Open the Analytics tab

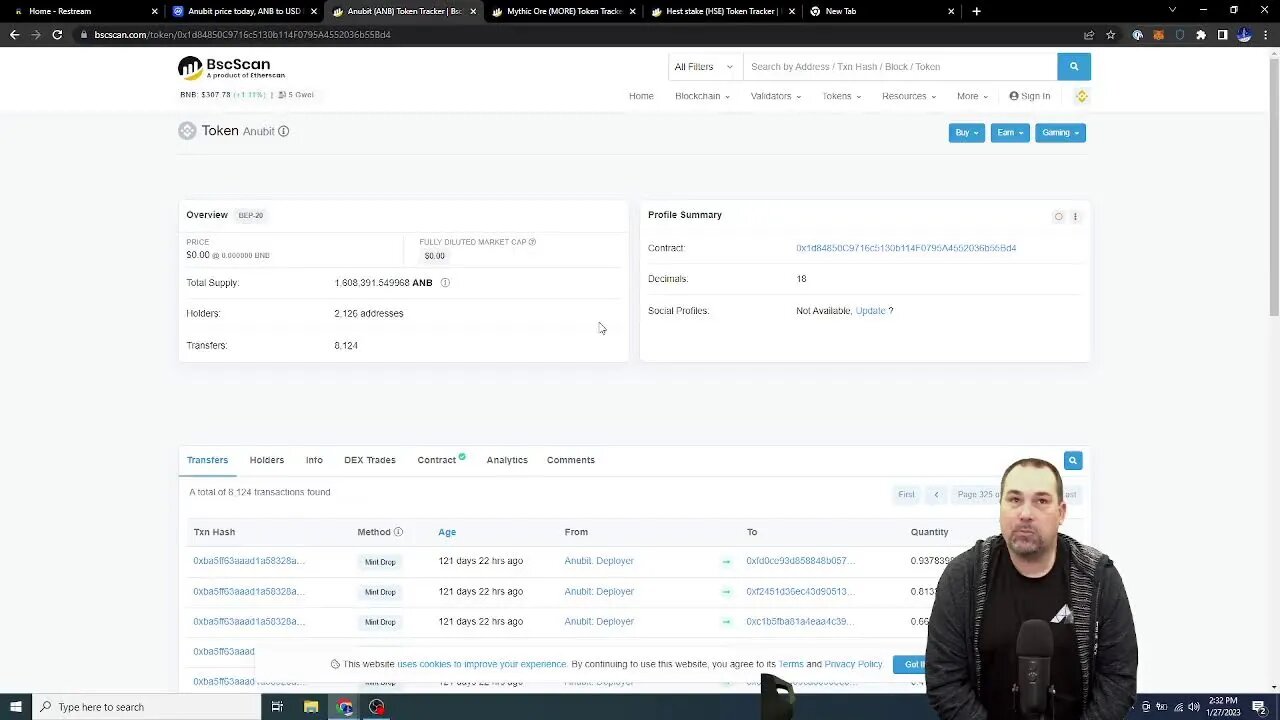point(507,460)
